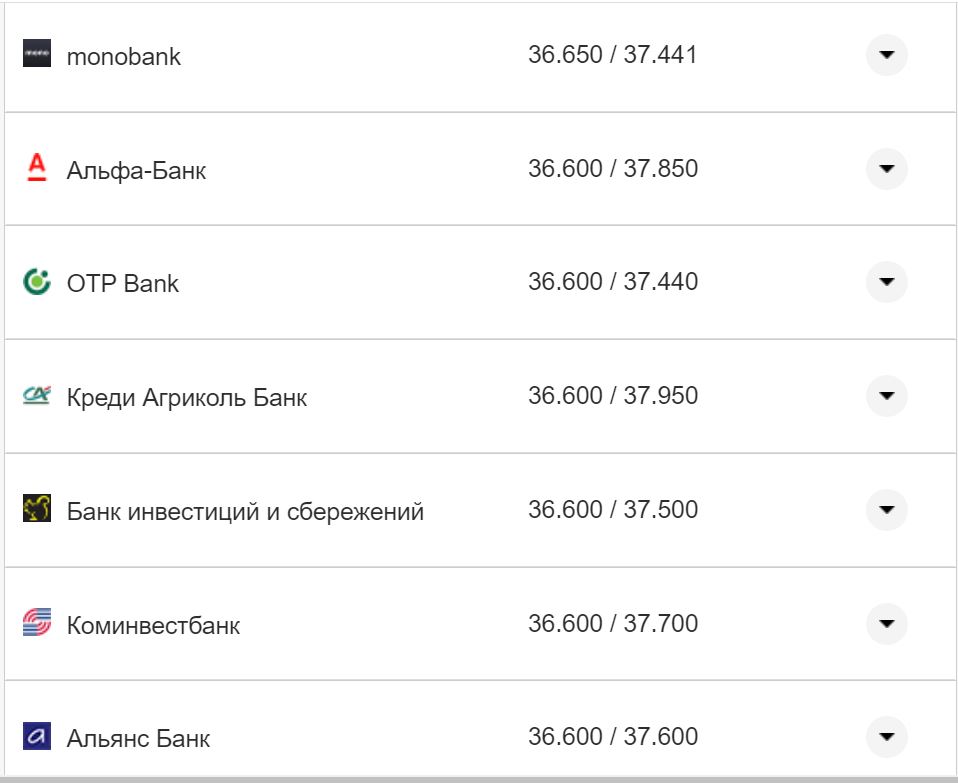Click the Креди Агриколь Банк logo
Screen dimensions: 958x783
[x=38, y=395]
